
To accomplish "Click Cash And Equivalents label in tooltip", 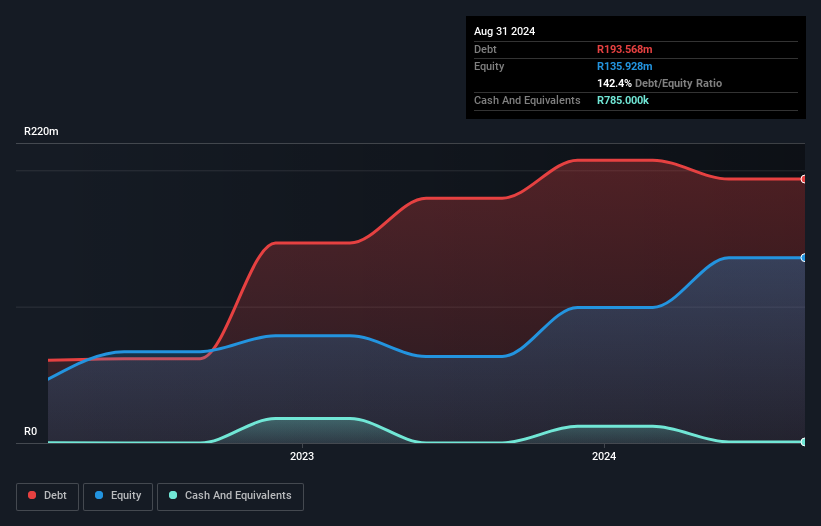I will (x=527, y=100).
